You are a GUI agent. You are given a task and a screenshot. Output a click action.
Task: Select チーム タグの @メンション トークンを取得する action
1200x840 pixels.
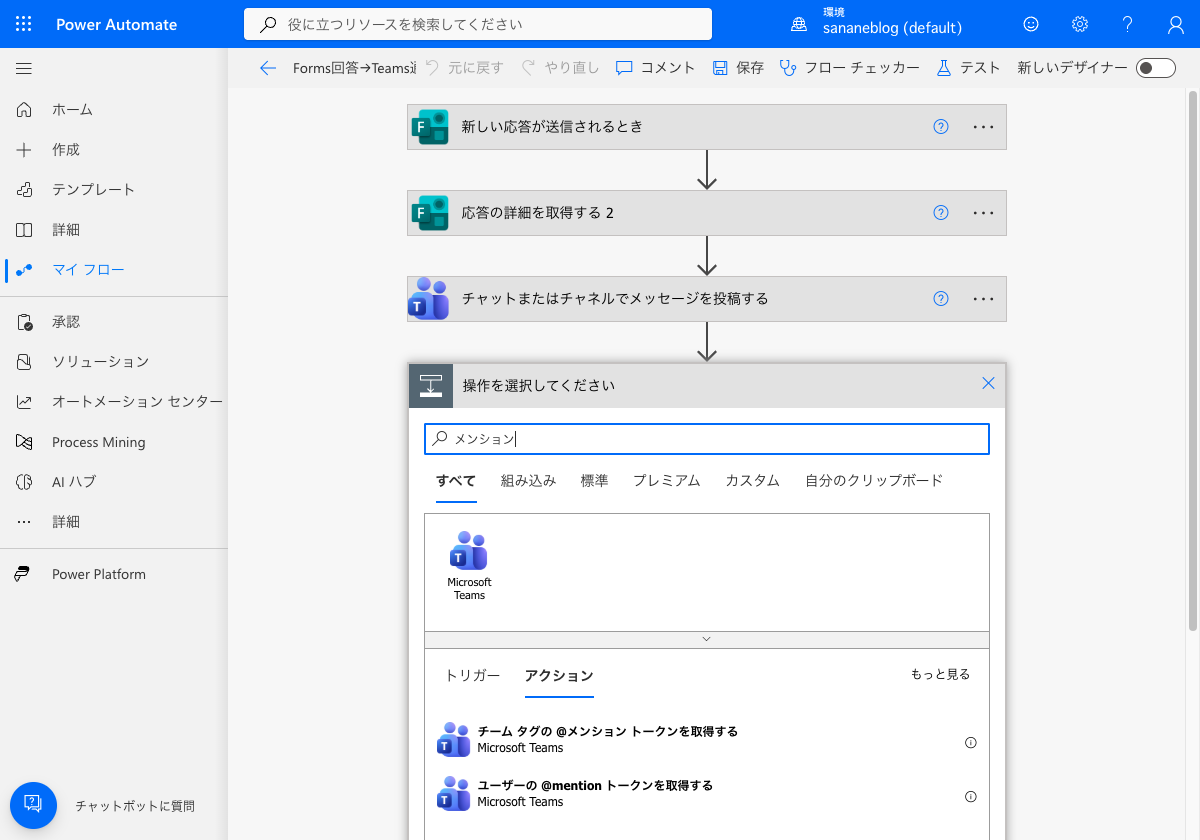click(706, 740)
